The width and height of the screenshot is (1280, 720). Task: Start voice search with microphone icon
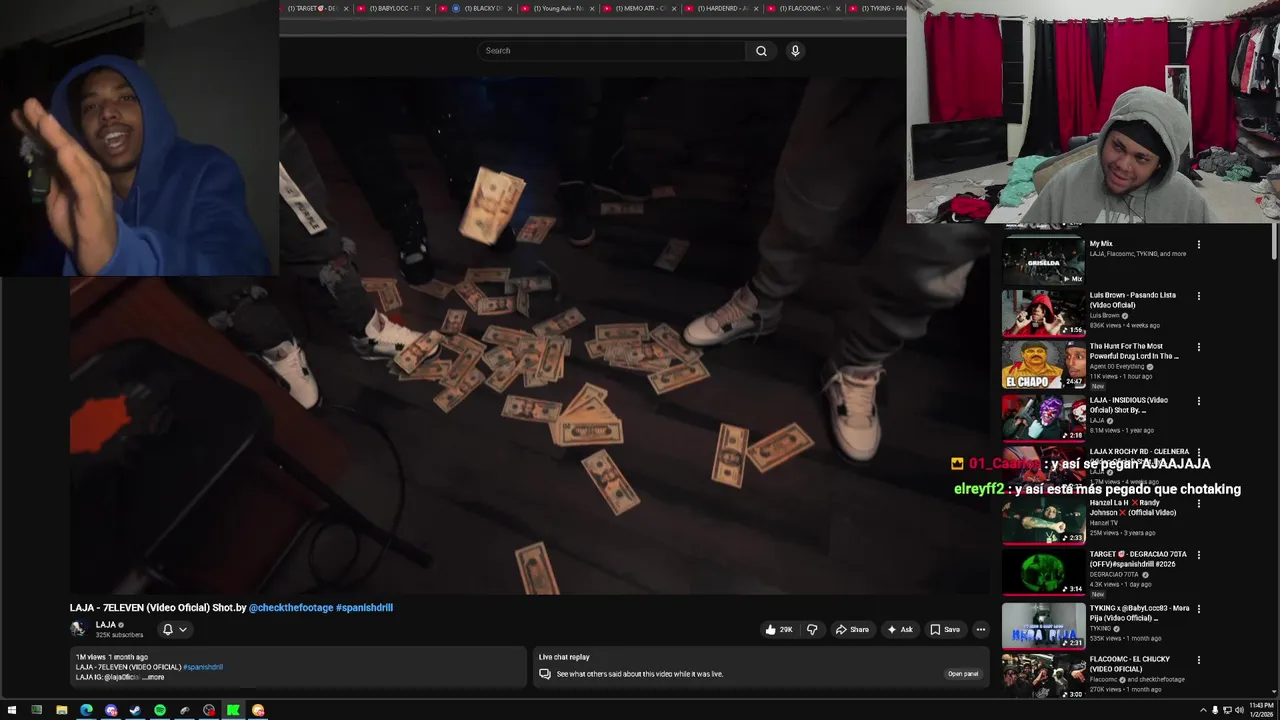(x=795, y=51)
